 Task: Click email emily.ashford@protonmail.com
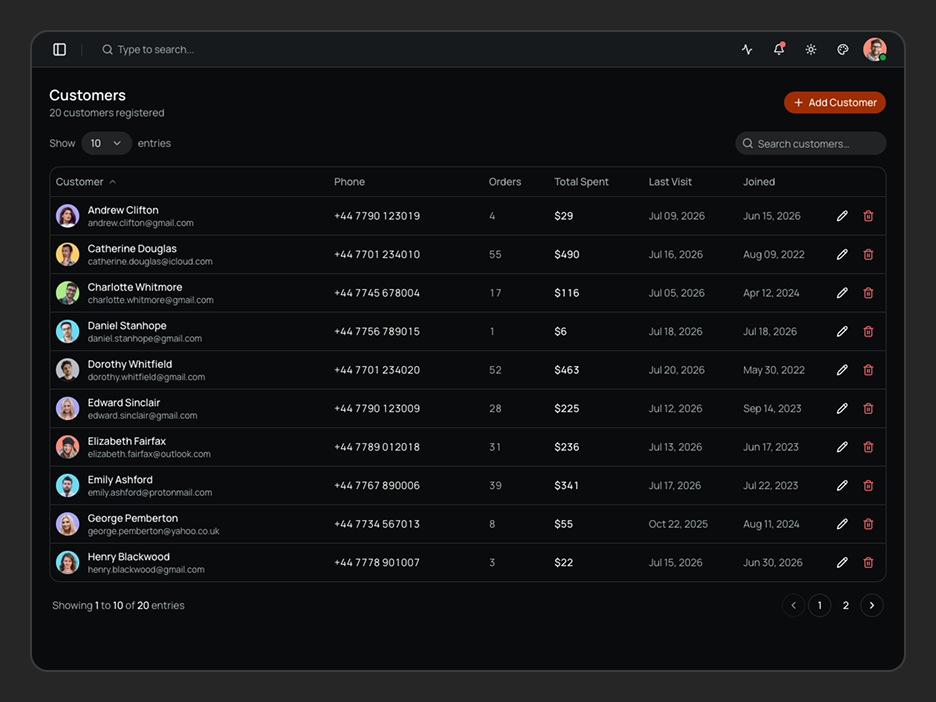(150, 492)
